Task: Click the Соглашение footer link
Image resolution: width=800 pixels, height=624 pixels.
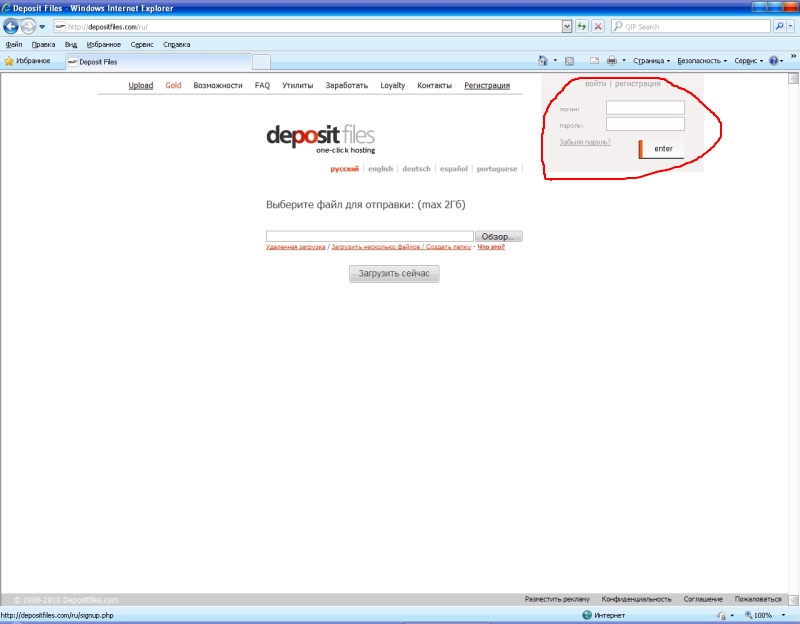Action: coord(703,599)
